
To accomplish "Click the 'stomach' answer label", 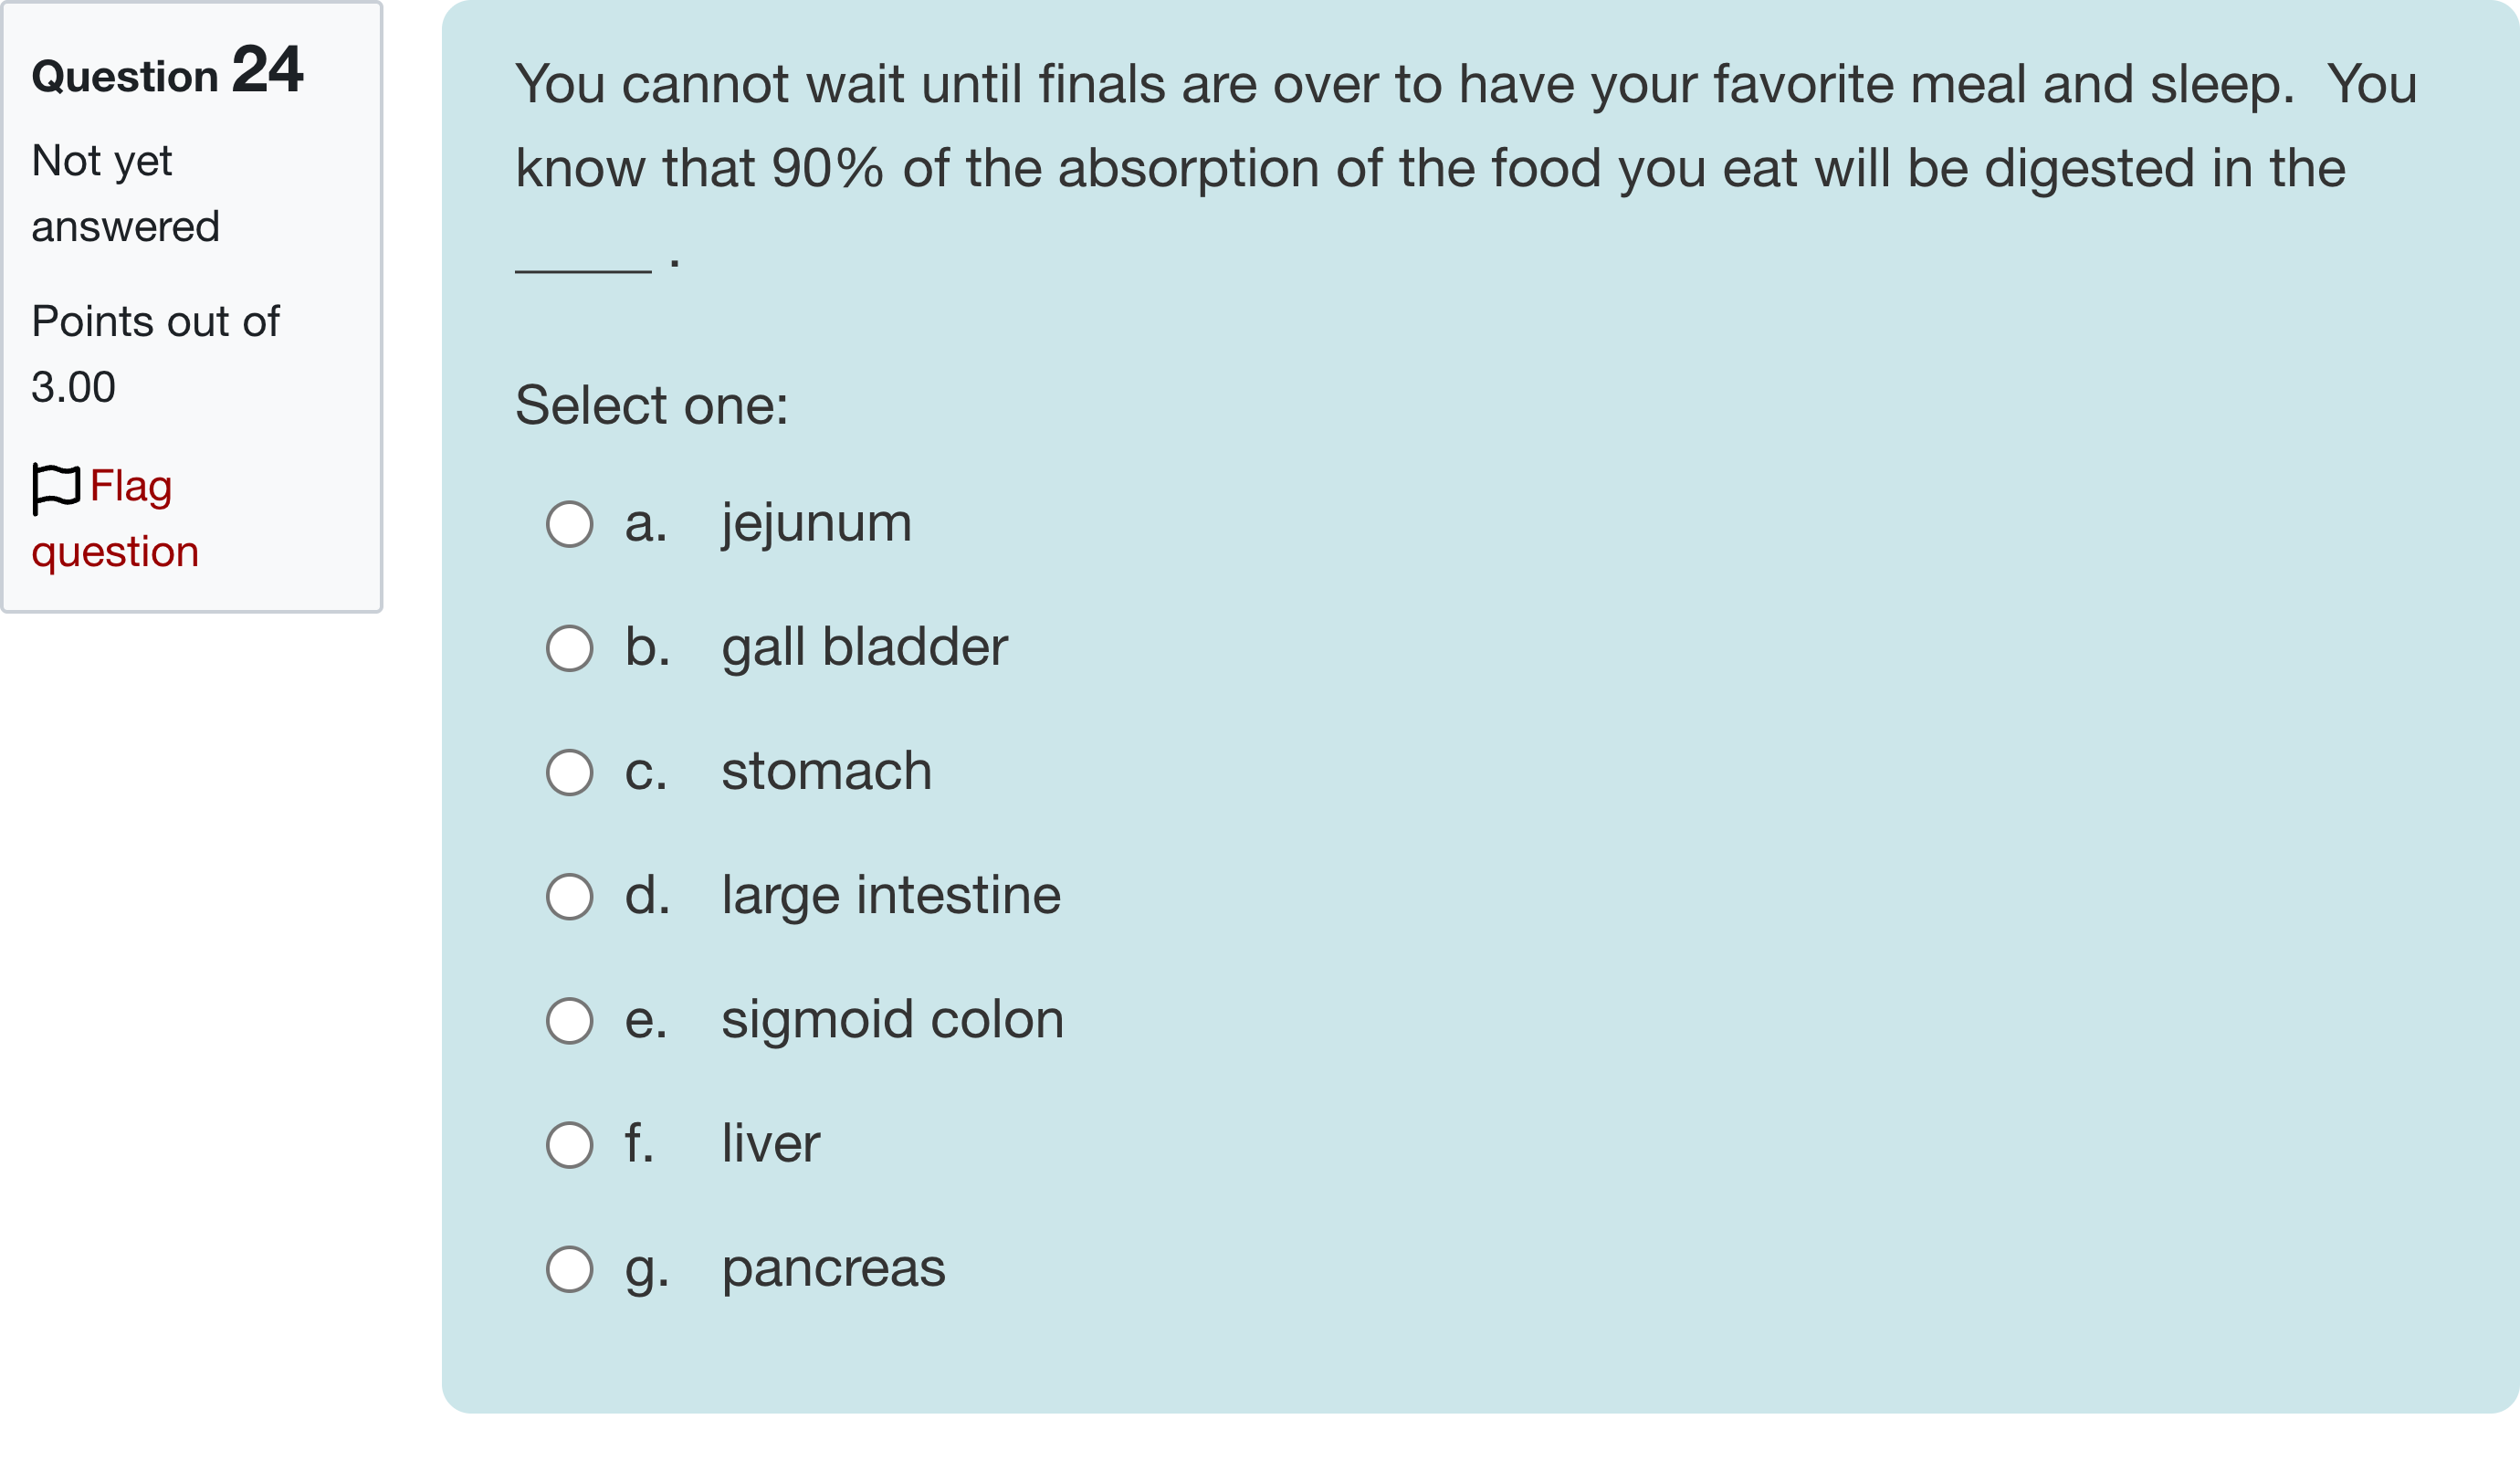I will click(x=826, y=771).
